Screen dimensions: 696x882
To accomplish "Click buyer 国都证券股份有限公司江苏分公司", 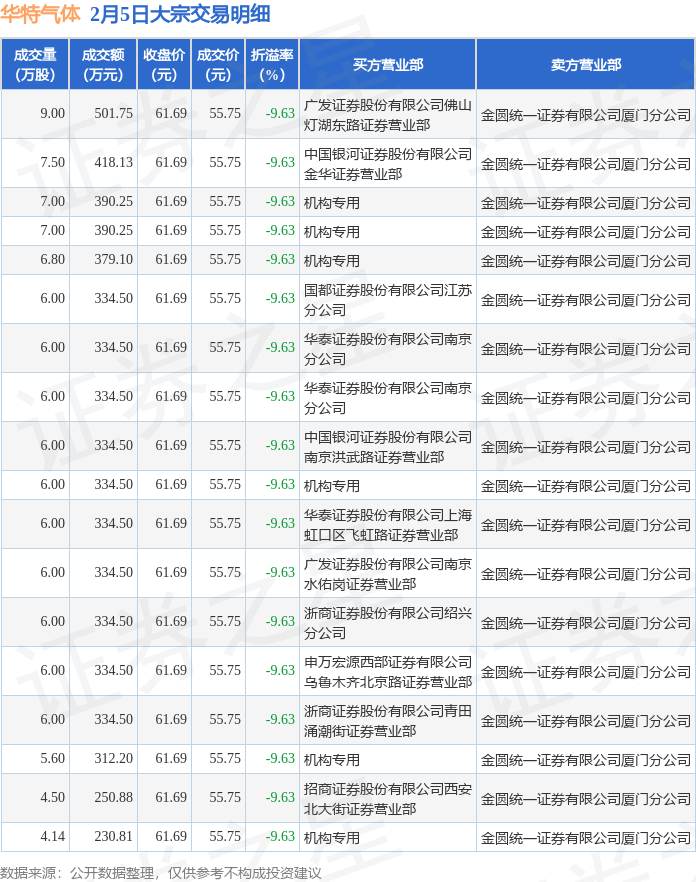I will (388, 300).
